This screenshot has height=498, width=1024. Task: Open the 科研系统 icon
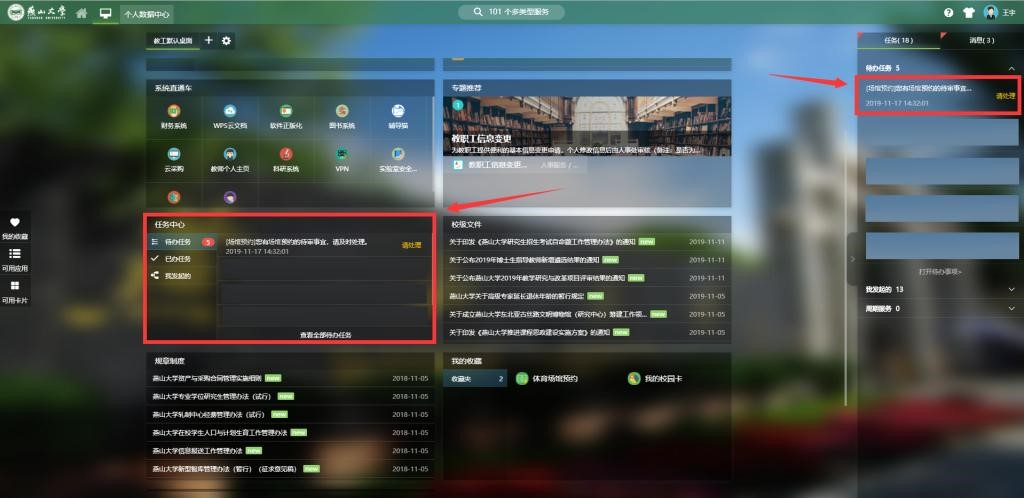[286, 155]
